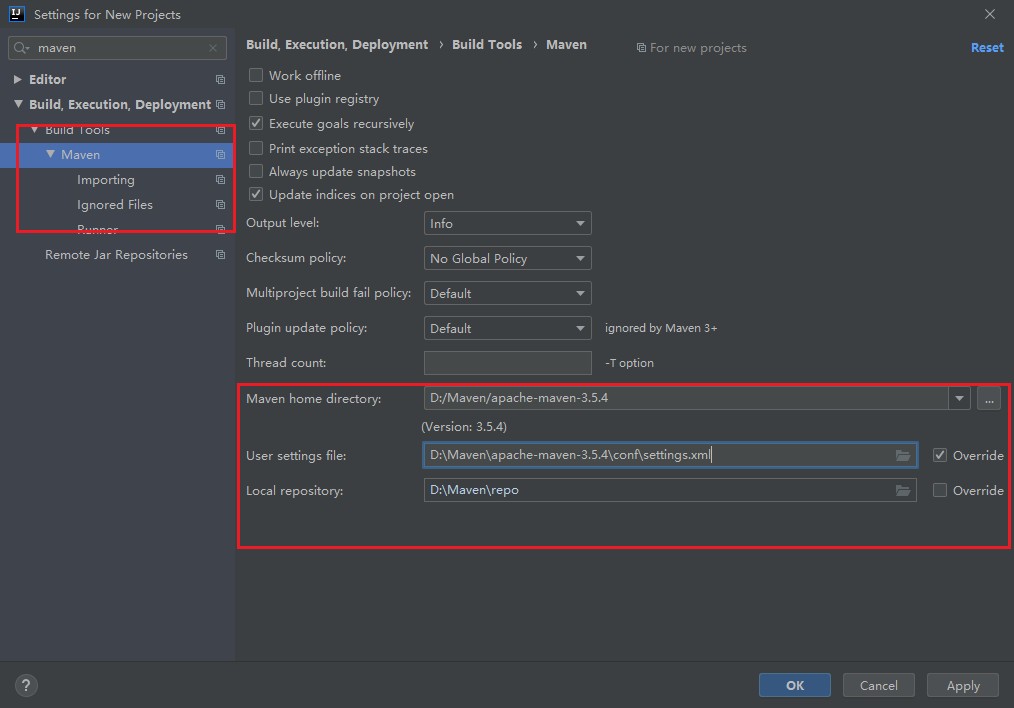Click the Reset link
This screenshot has height=708, width=1014.
987,47
